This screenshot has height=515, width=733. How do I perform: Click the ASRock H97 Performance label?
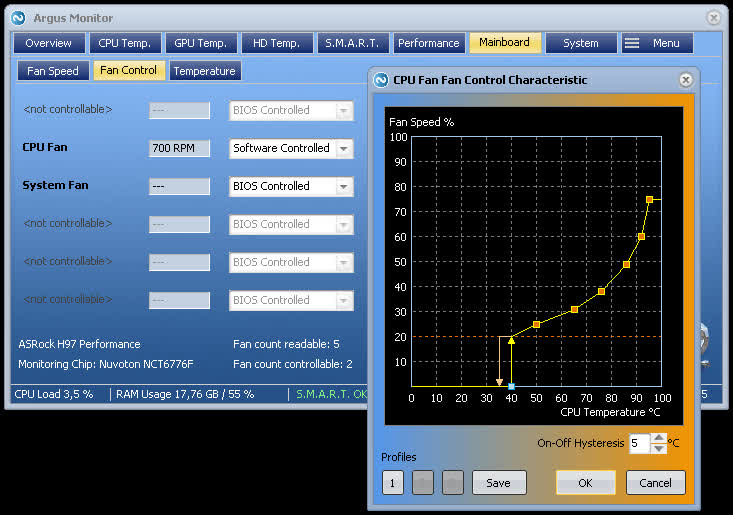(x=79, y=344)
